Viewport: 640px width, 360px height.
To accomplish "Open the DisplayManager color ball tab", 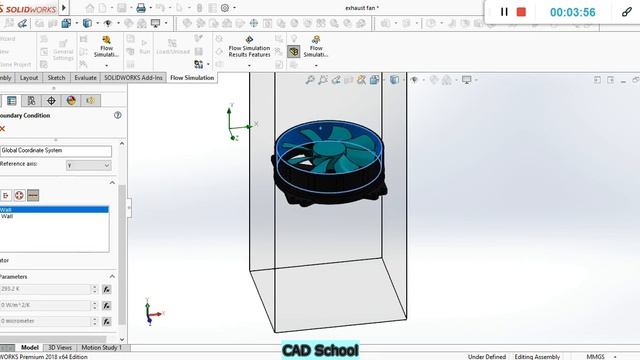I will [x=71, y=100].
